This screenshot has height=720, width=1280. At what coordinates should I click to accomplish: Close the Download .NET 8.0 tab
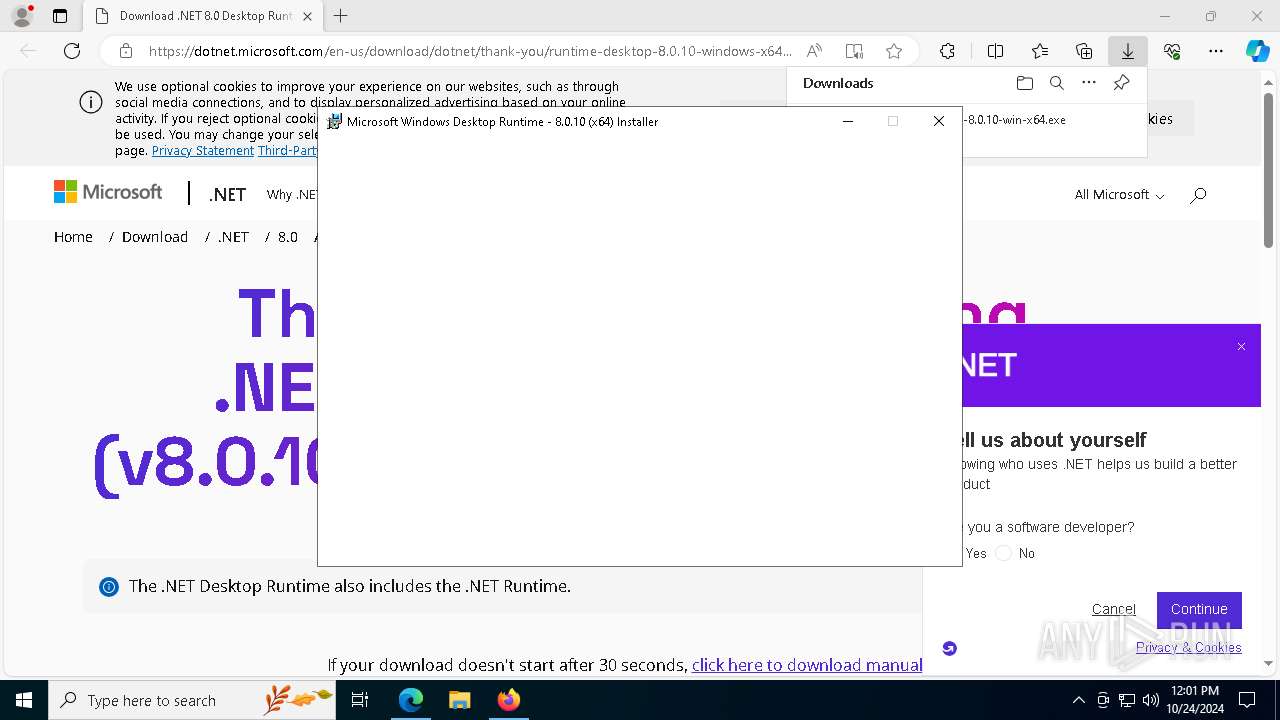click(307, 16)
